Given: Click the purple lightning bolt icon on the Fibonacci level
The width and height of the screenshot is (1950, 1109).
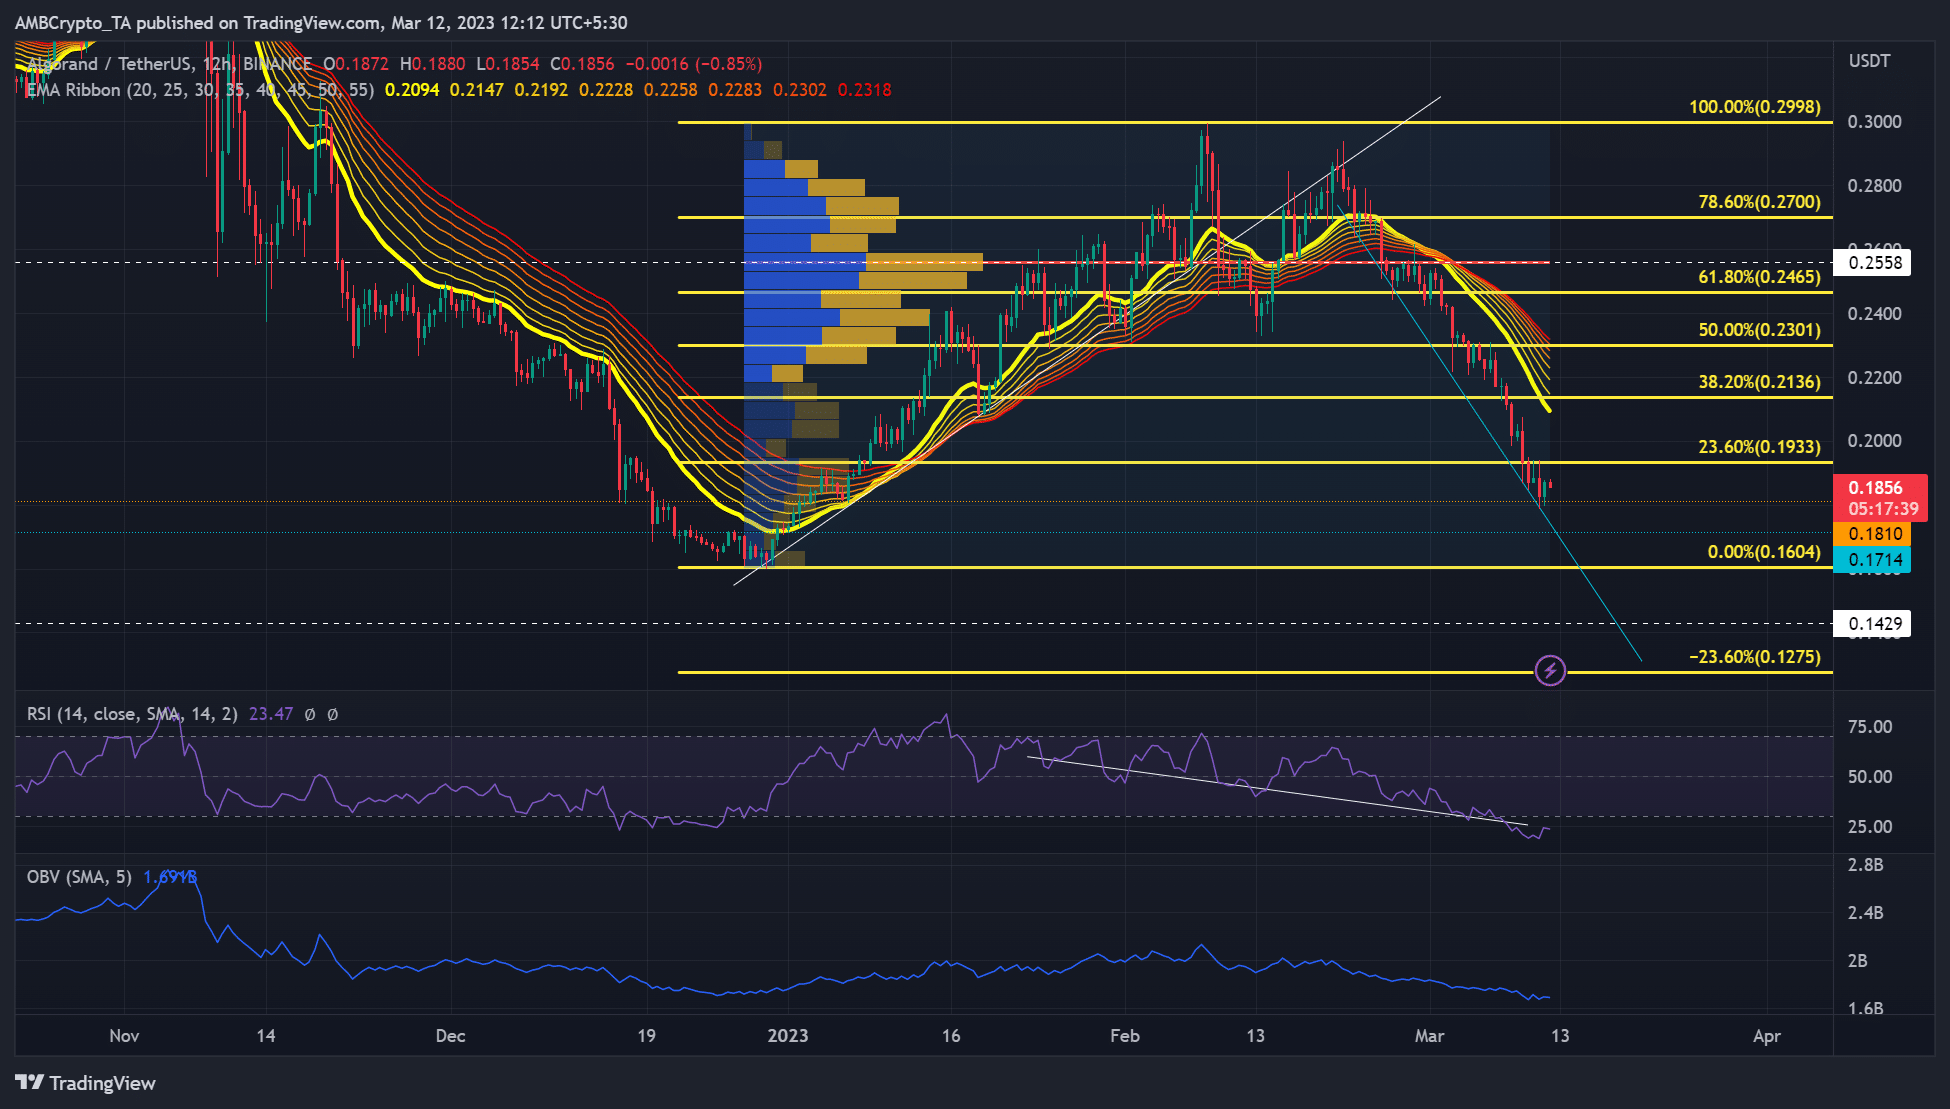Looking at the screenshot, I should point(1551,670).
